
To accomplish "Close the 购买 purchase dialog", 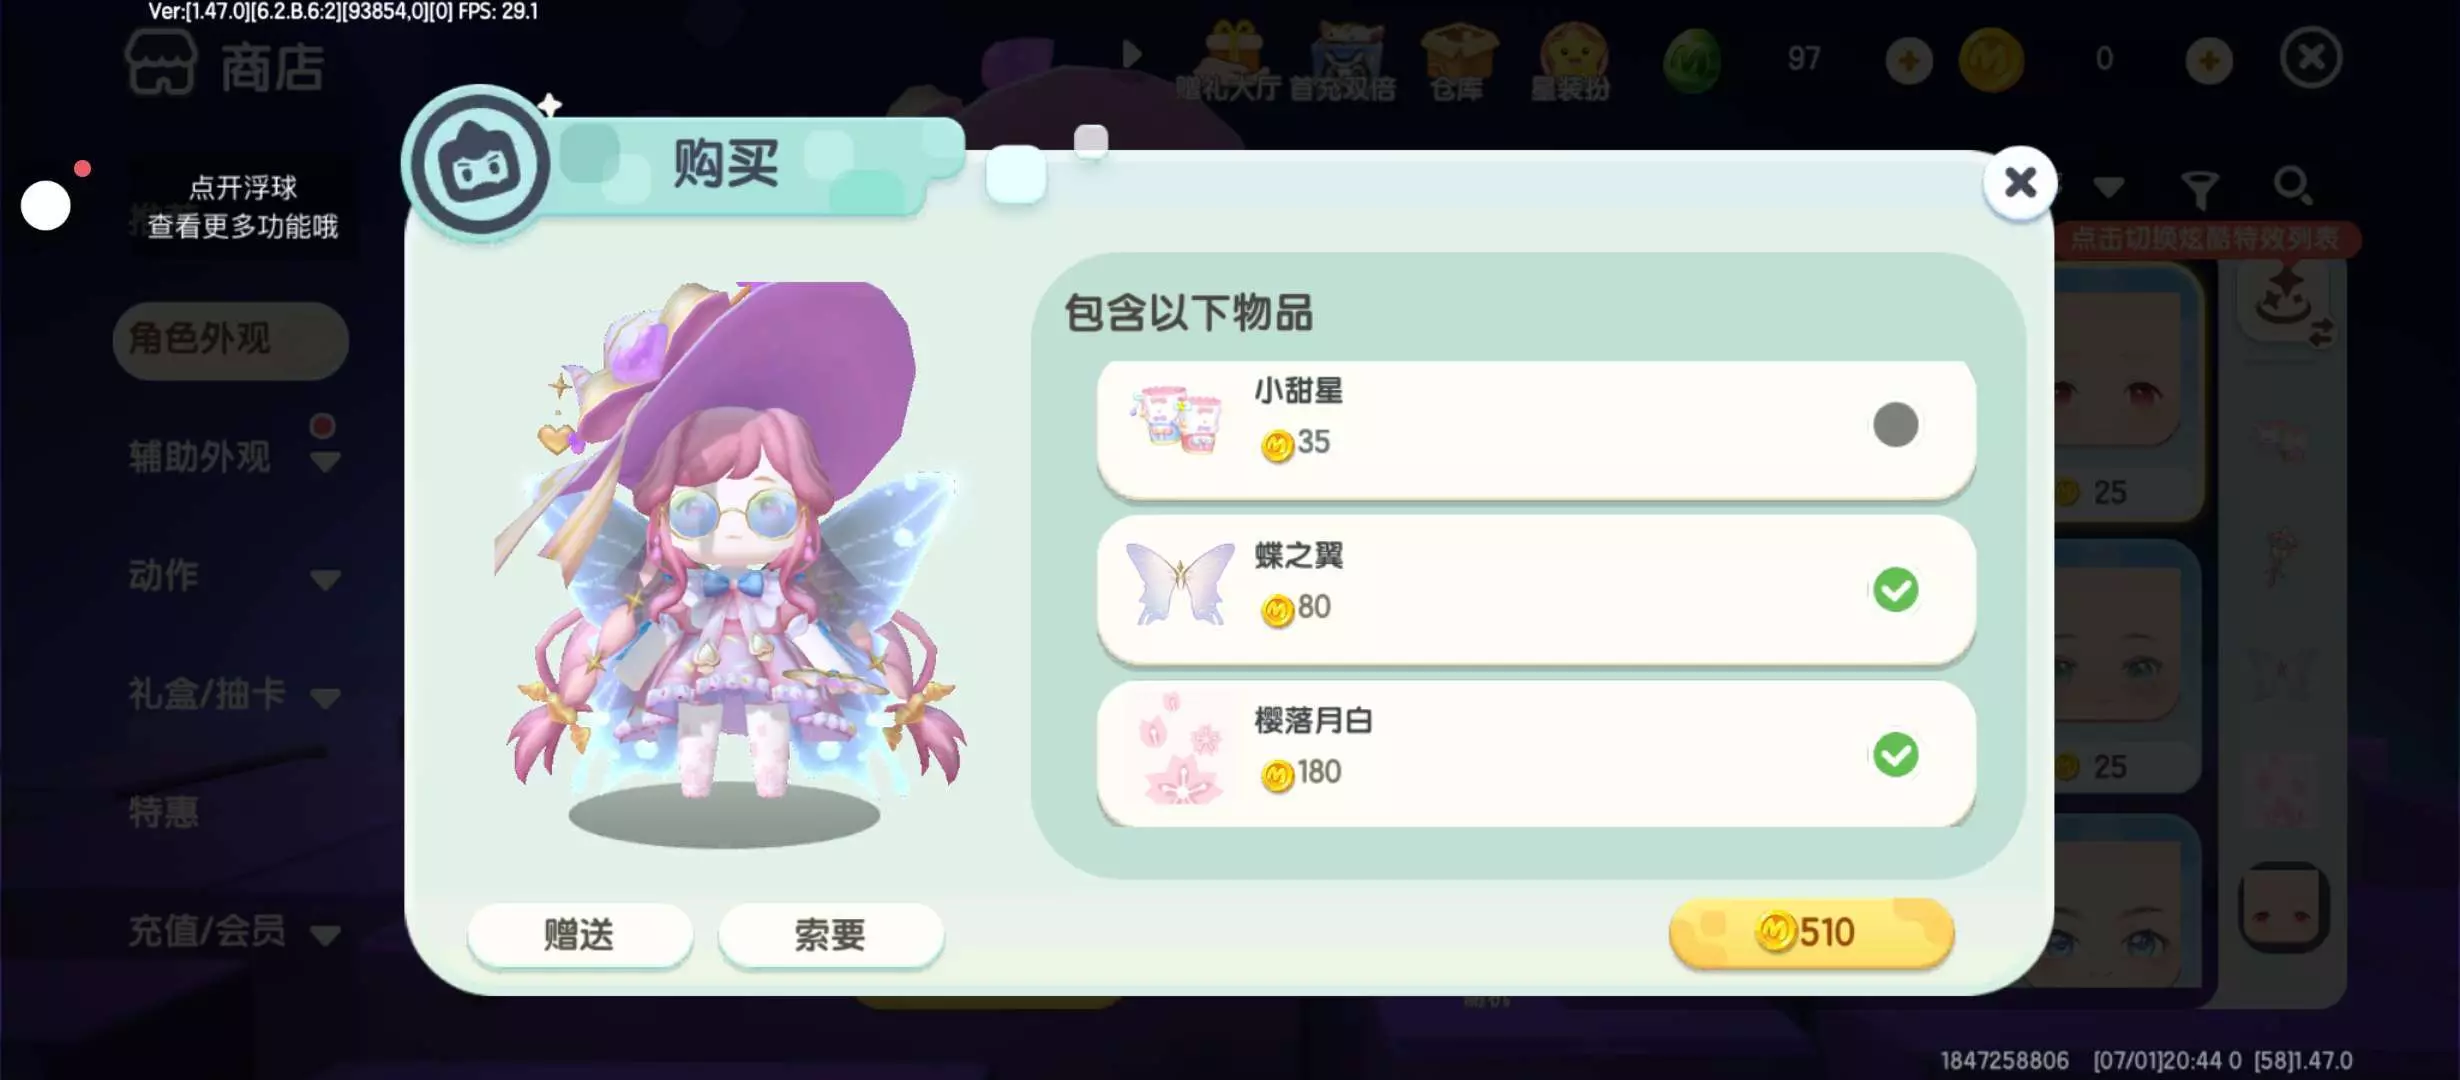I will [x=2020, y=182].
